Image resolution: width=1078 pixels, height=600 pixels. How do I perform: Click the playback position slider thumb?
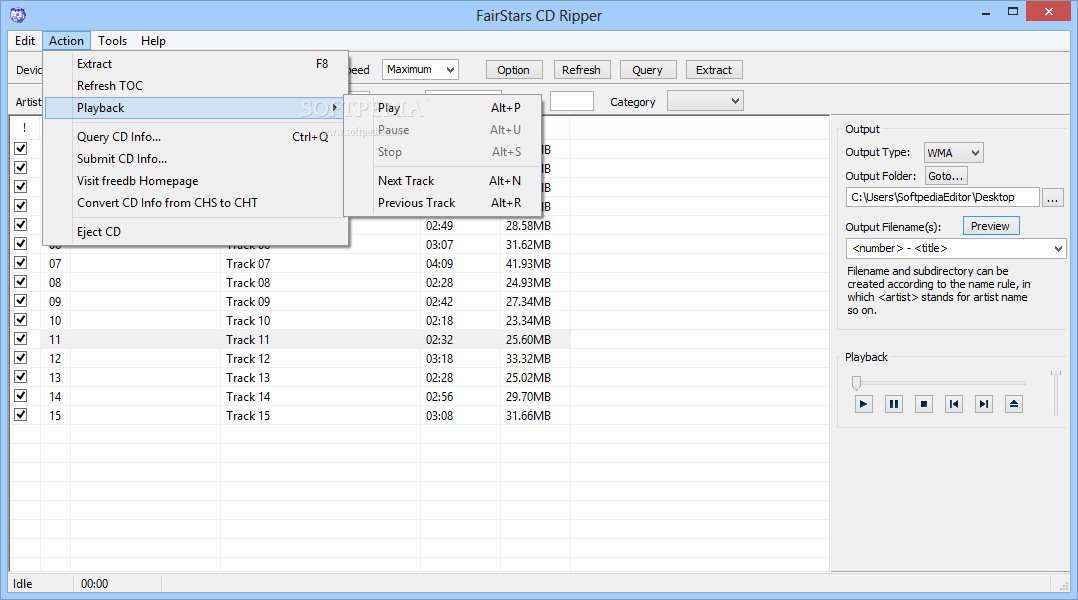pyautogui.click(x=857, y=382)
